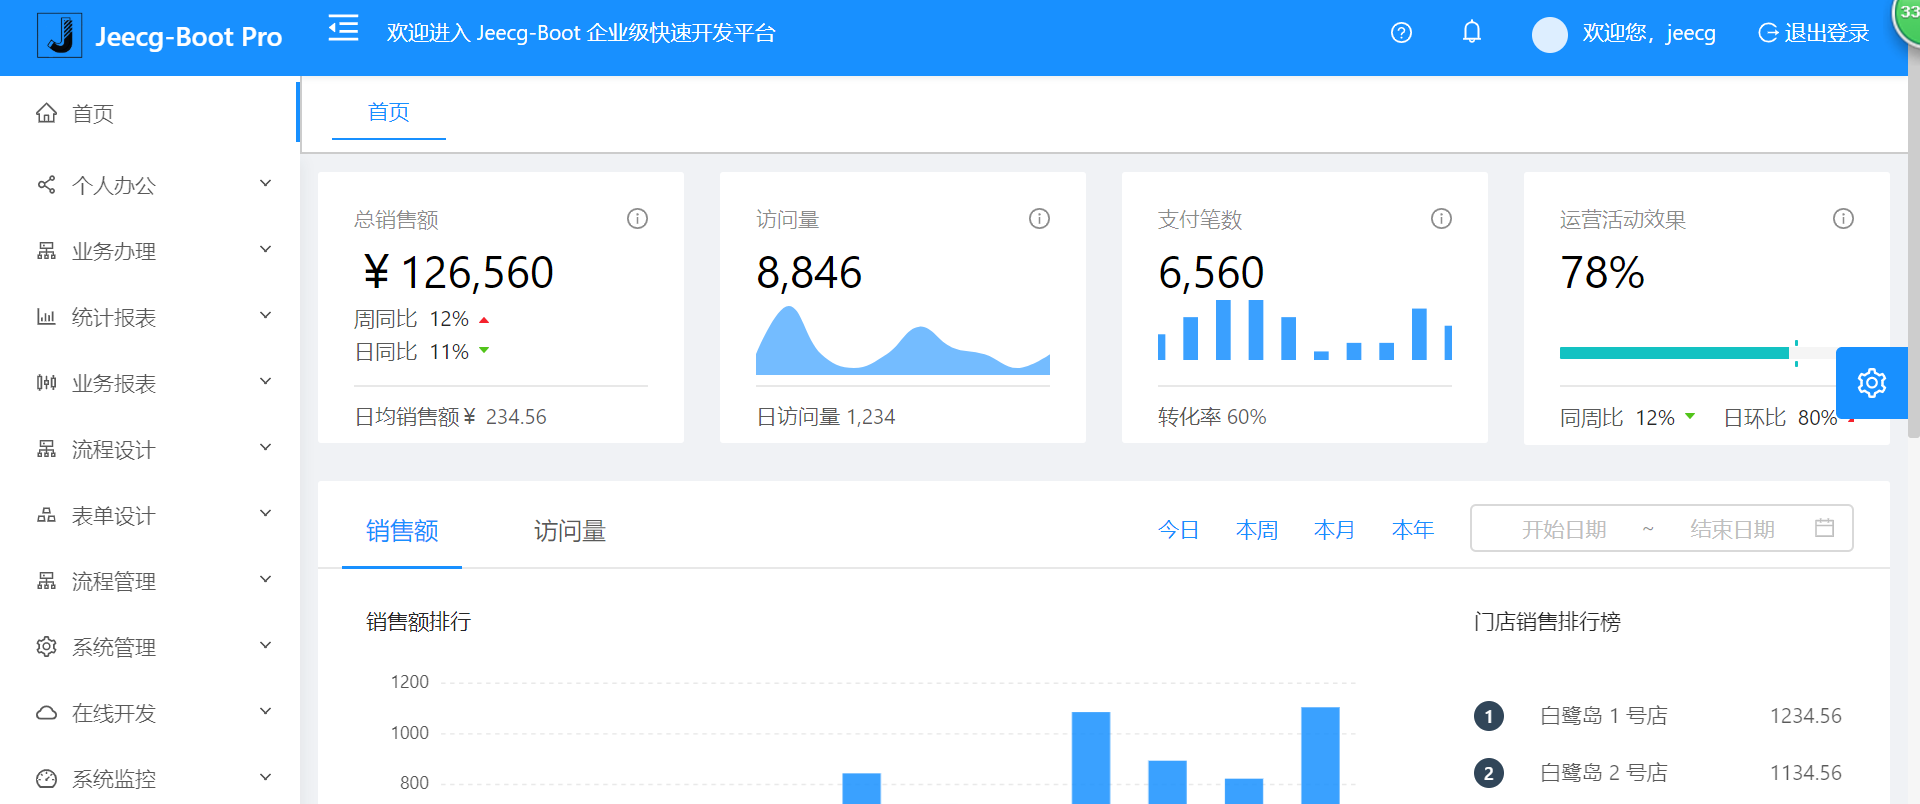Click the 转化率 60% text

coord(1212,417)
